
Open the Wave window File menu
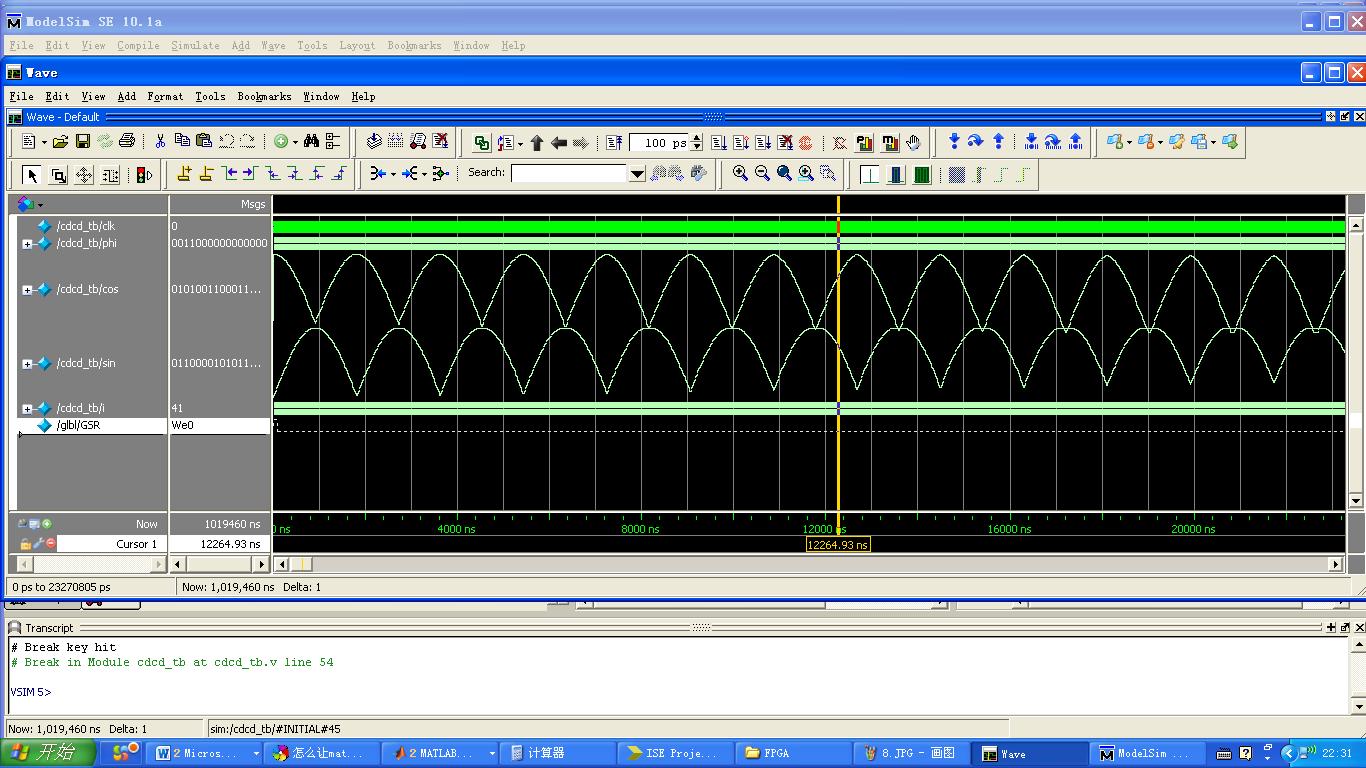point(21,96)
